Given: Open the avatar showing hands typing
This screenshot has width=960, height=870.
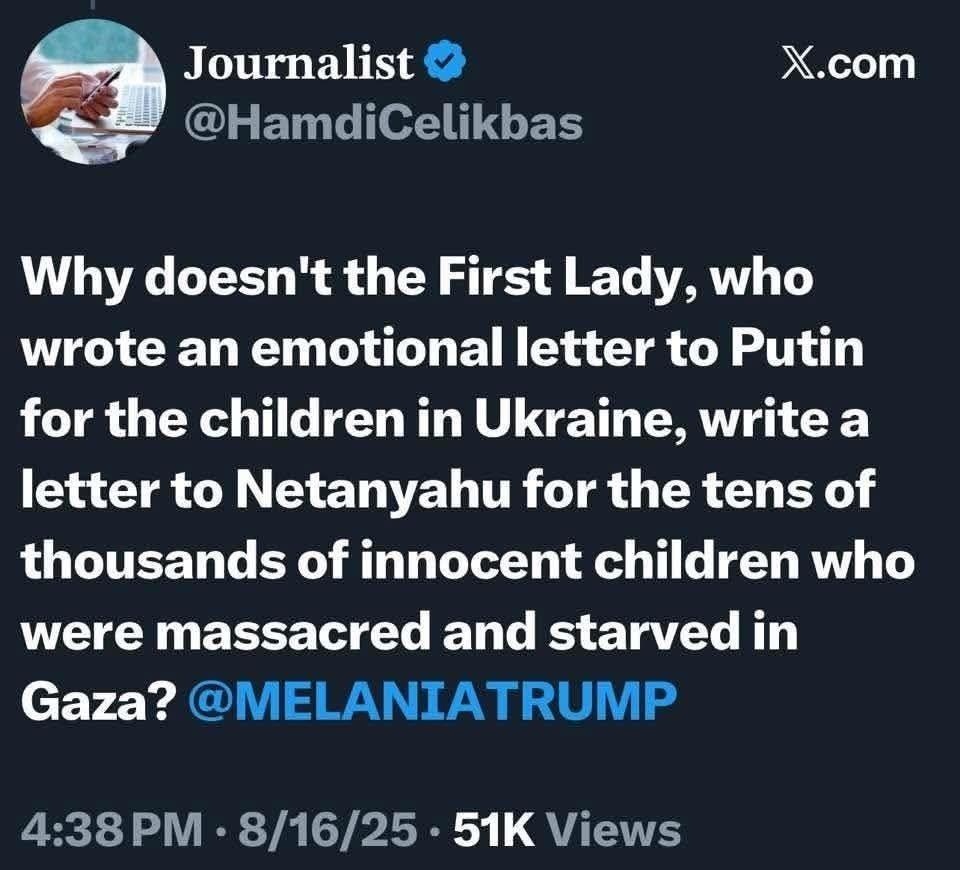Looking at the screenshot, I should [x=95, y=90].
